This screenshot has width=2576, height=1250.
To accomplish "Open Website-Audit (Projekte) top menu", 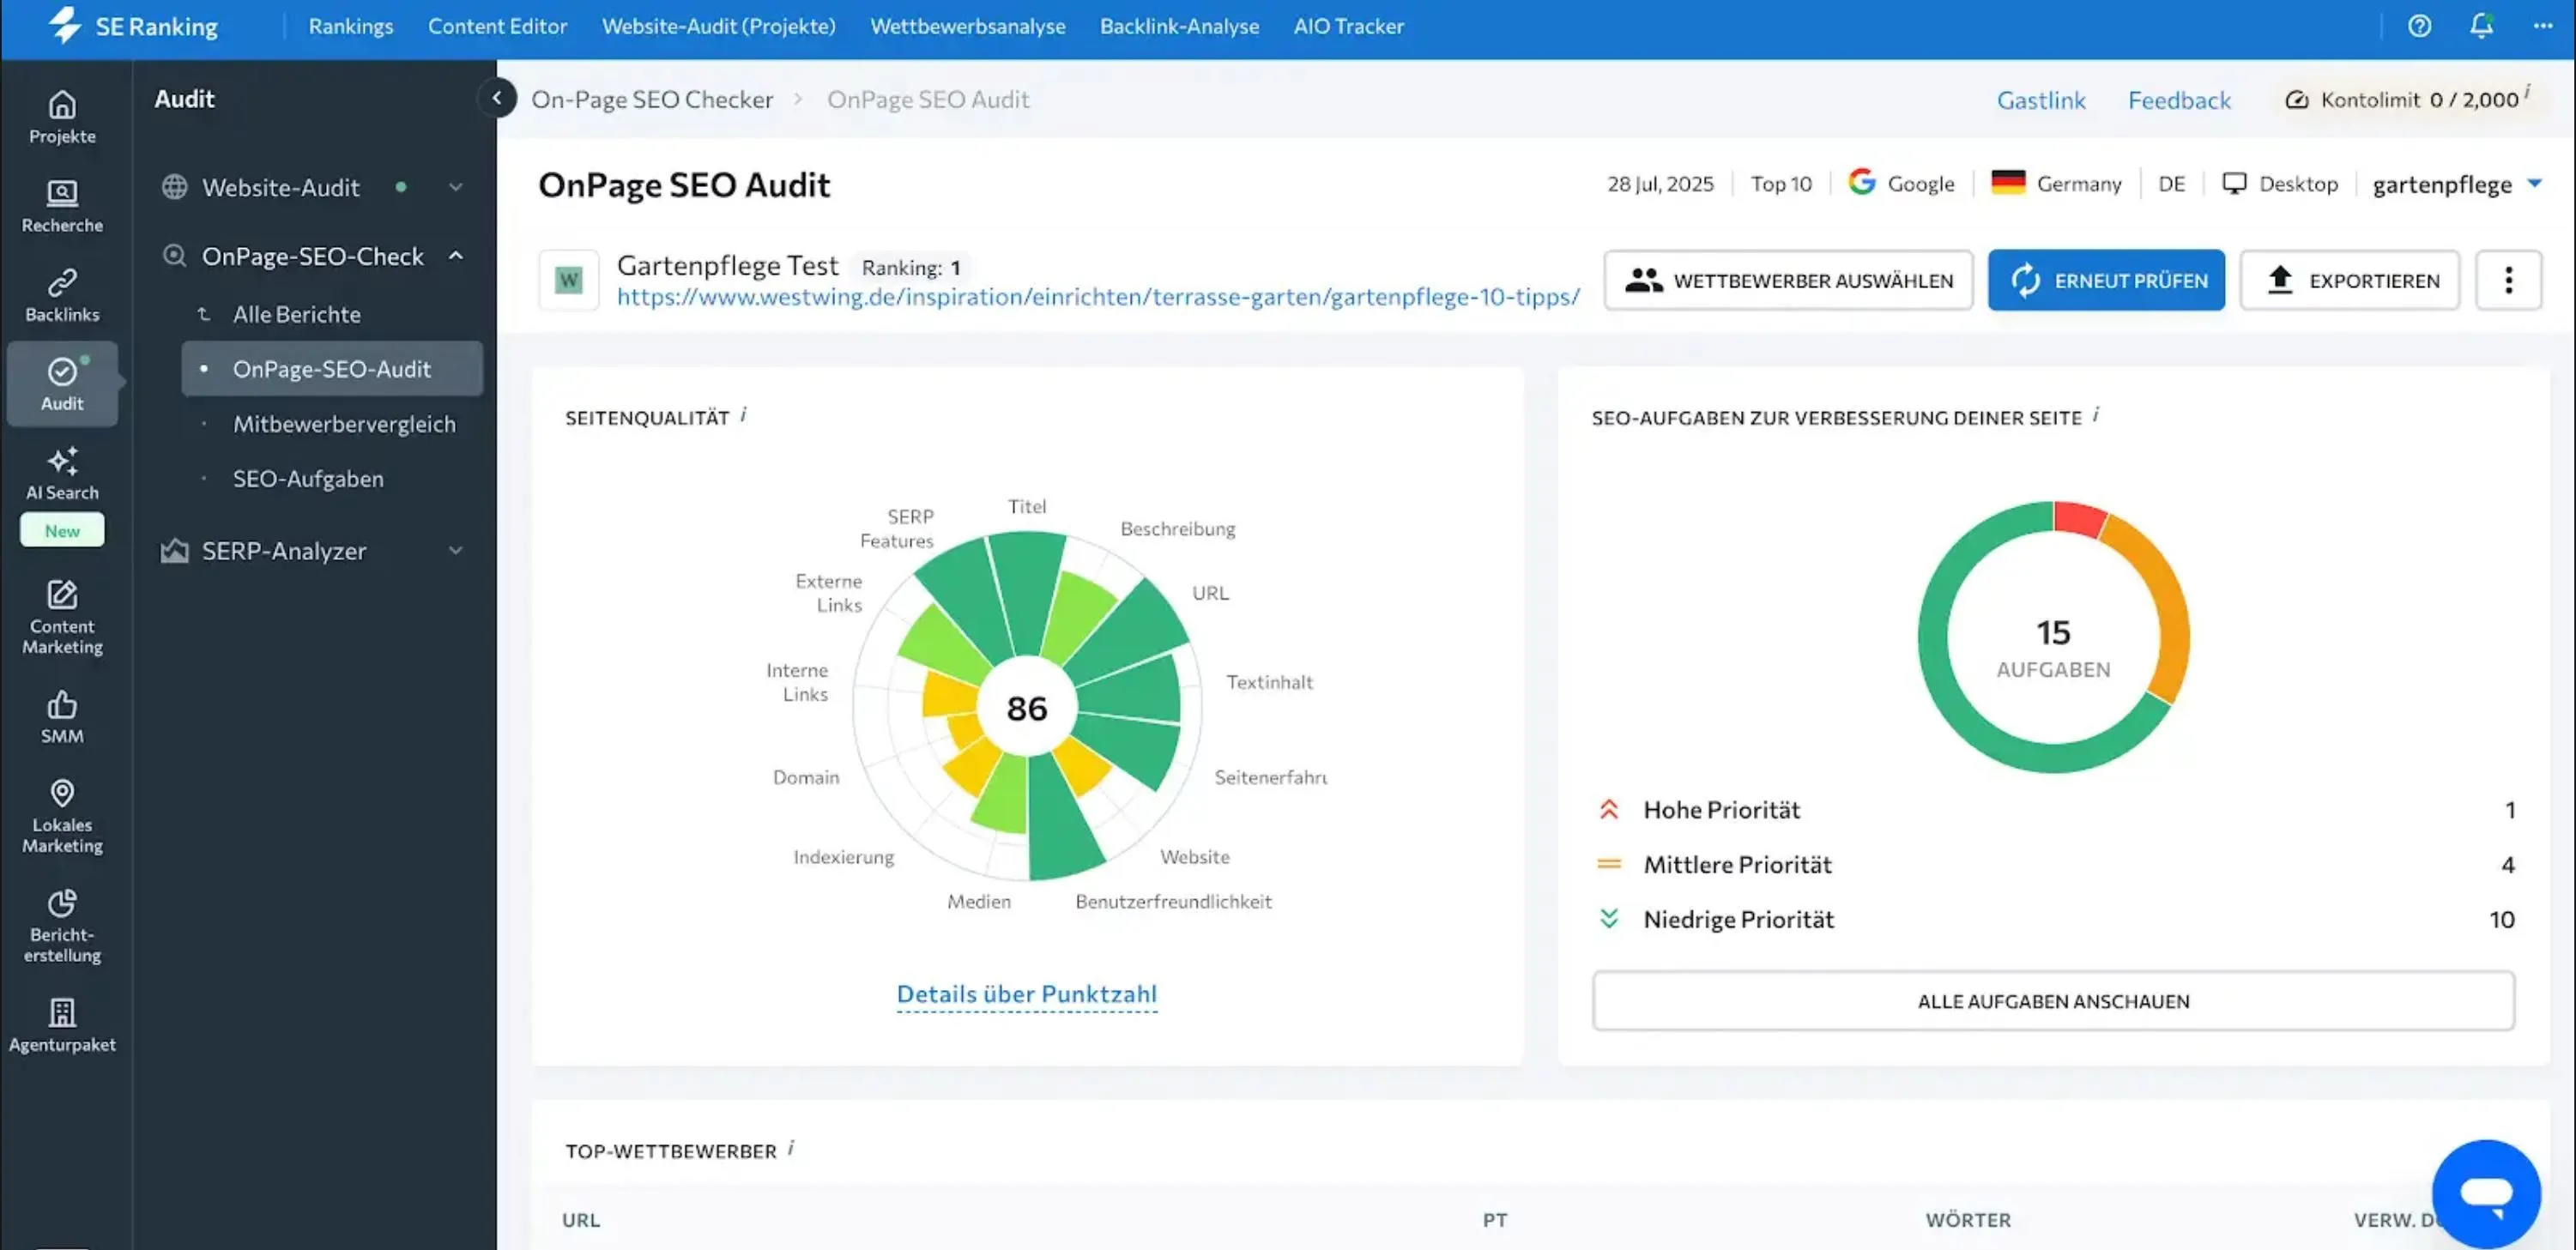I will (x=718, y=26).
